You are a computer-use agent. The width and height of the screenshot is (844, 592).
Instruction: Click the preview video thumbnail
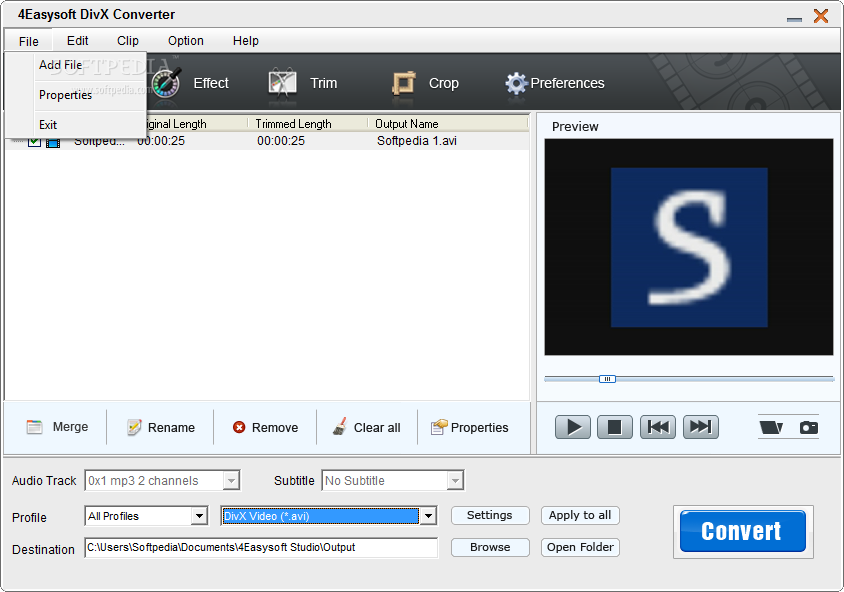tap(689, 247)
